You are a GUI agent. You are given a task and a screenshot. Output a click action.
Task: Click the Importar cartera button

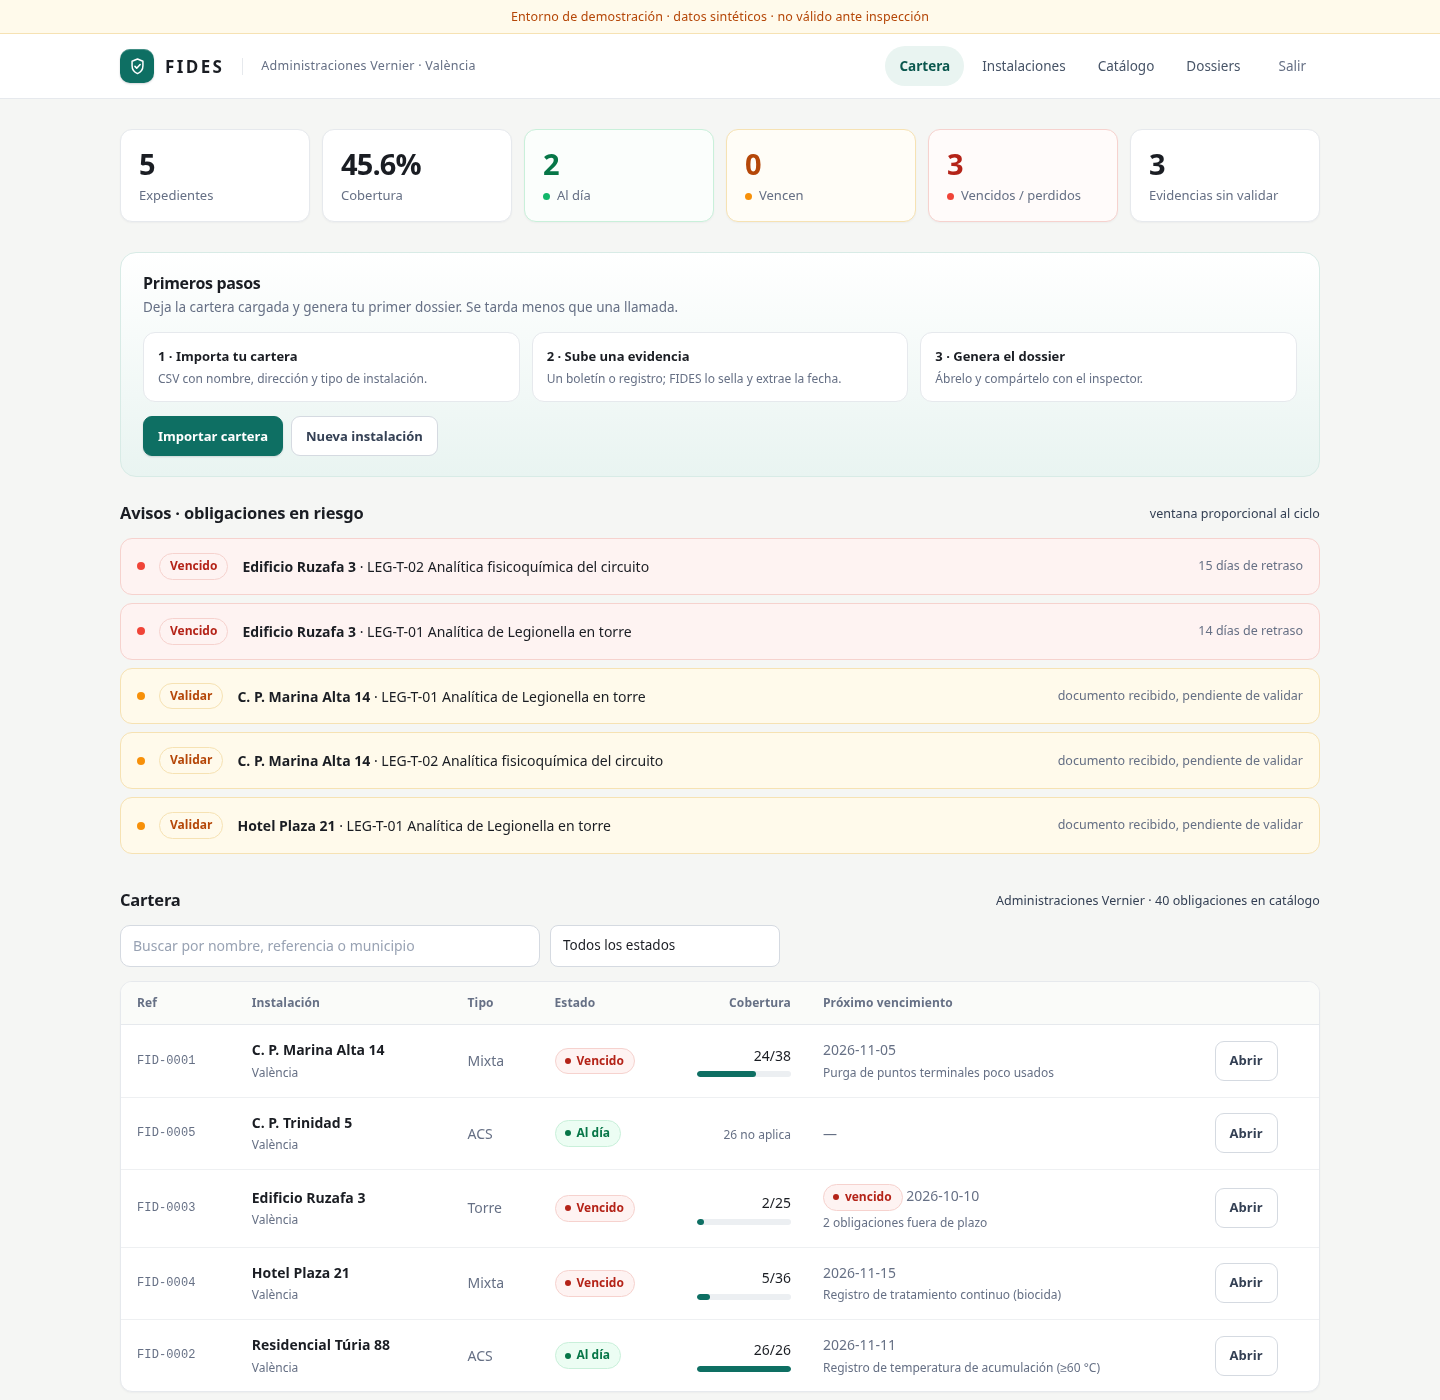pos(213,436)
